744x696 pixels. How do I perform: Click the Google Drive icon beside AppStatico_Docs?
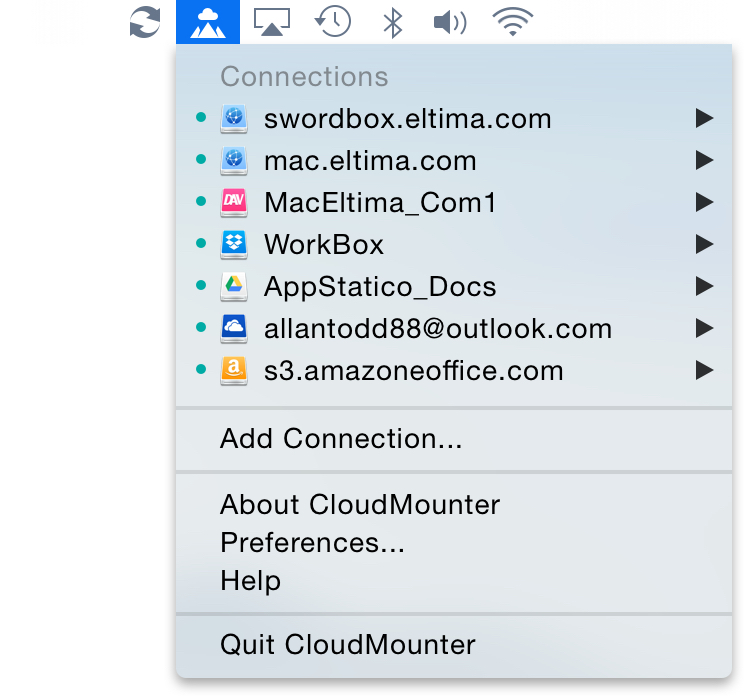[x=234, y=287]
